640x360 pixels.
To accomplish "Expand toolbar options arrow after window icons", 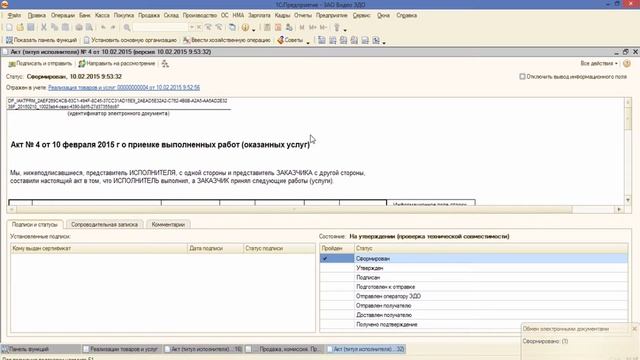I will tap(384, 42).
